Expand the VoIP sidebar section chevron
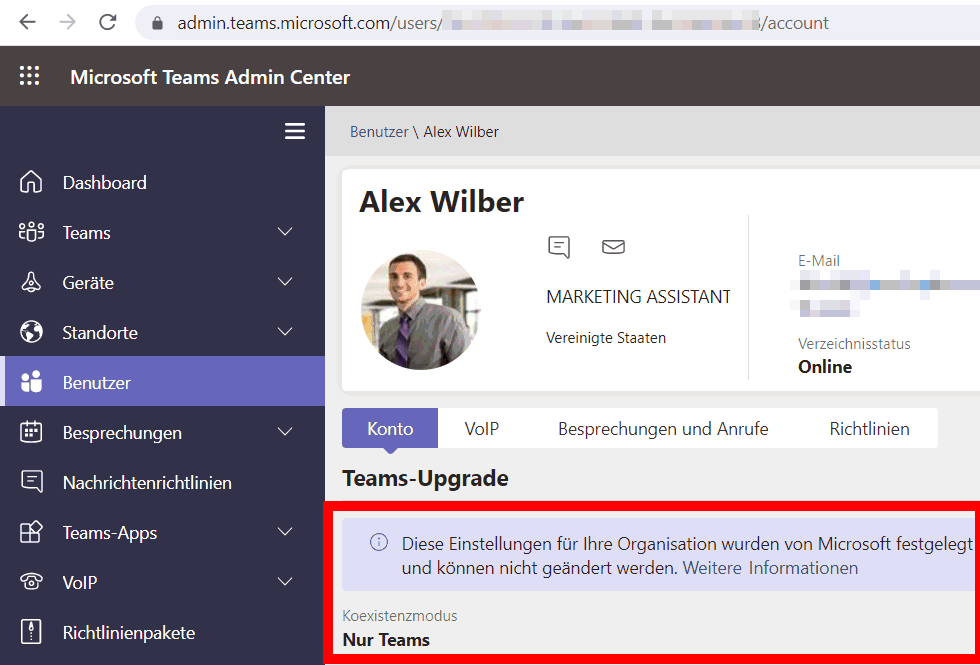The image size is (980, 665). click(285, 582)
